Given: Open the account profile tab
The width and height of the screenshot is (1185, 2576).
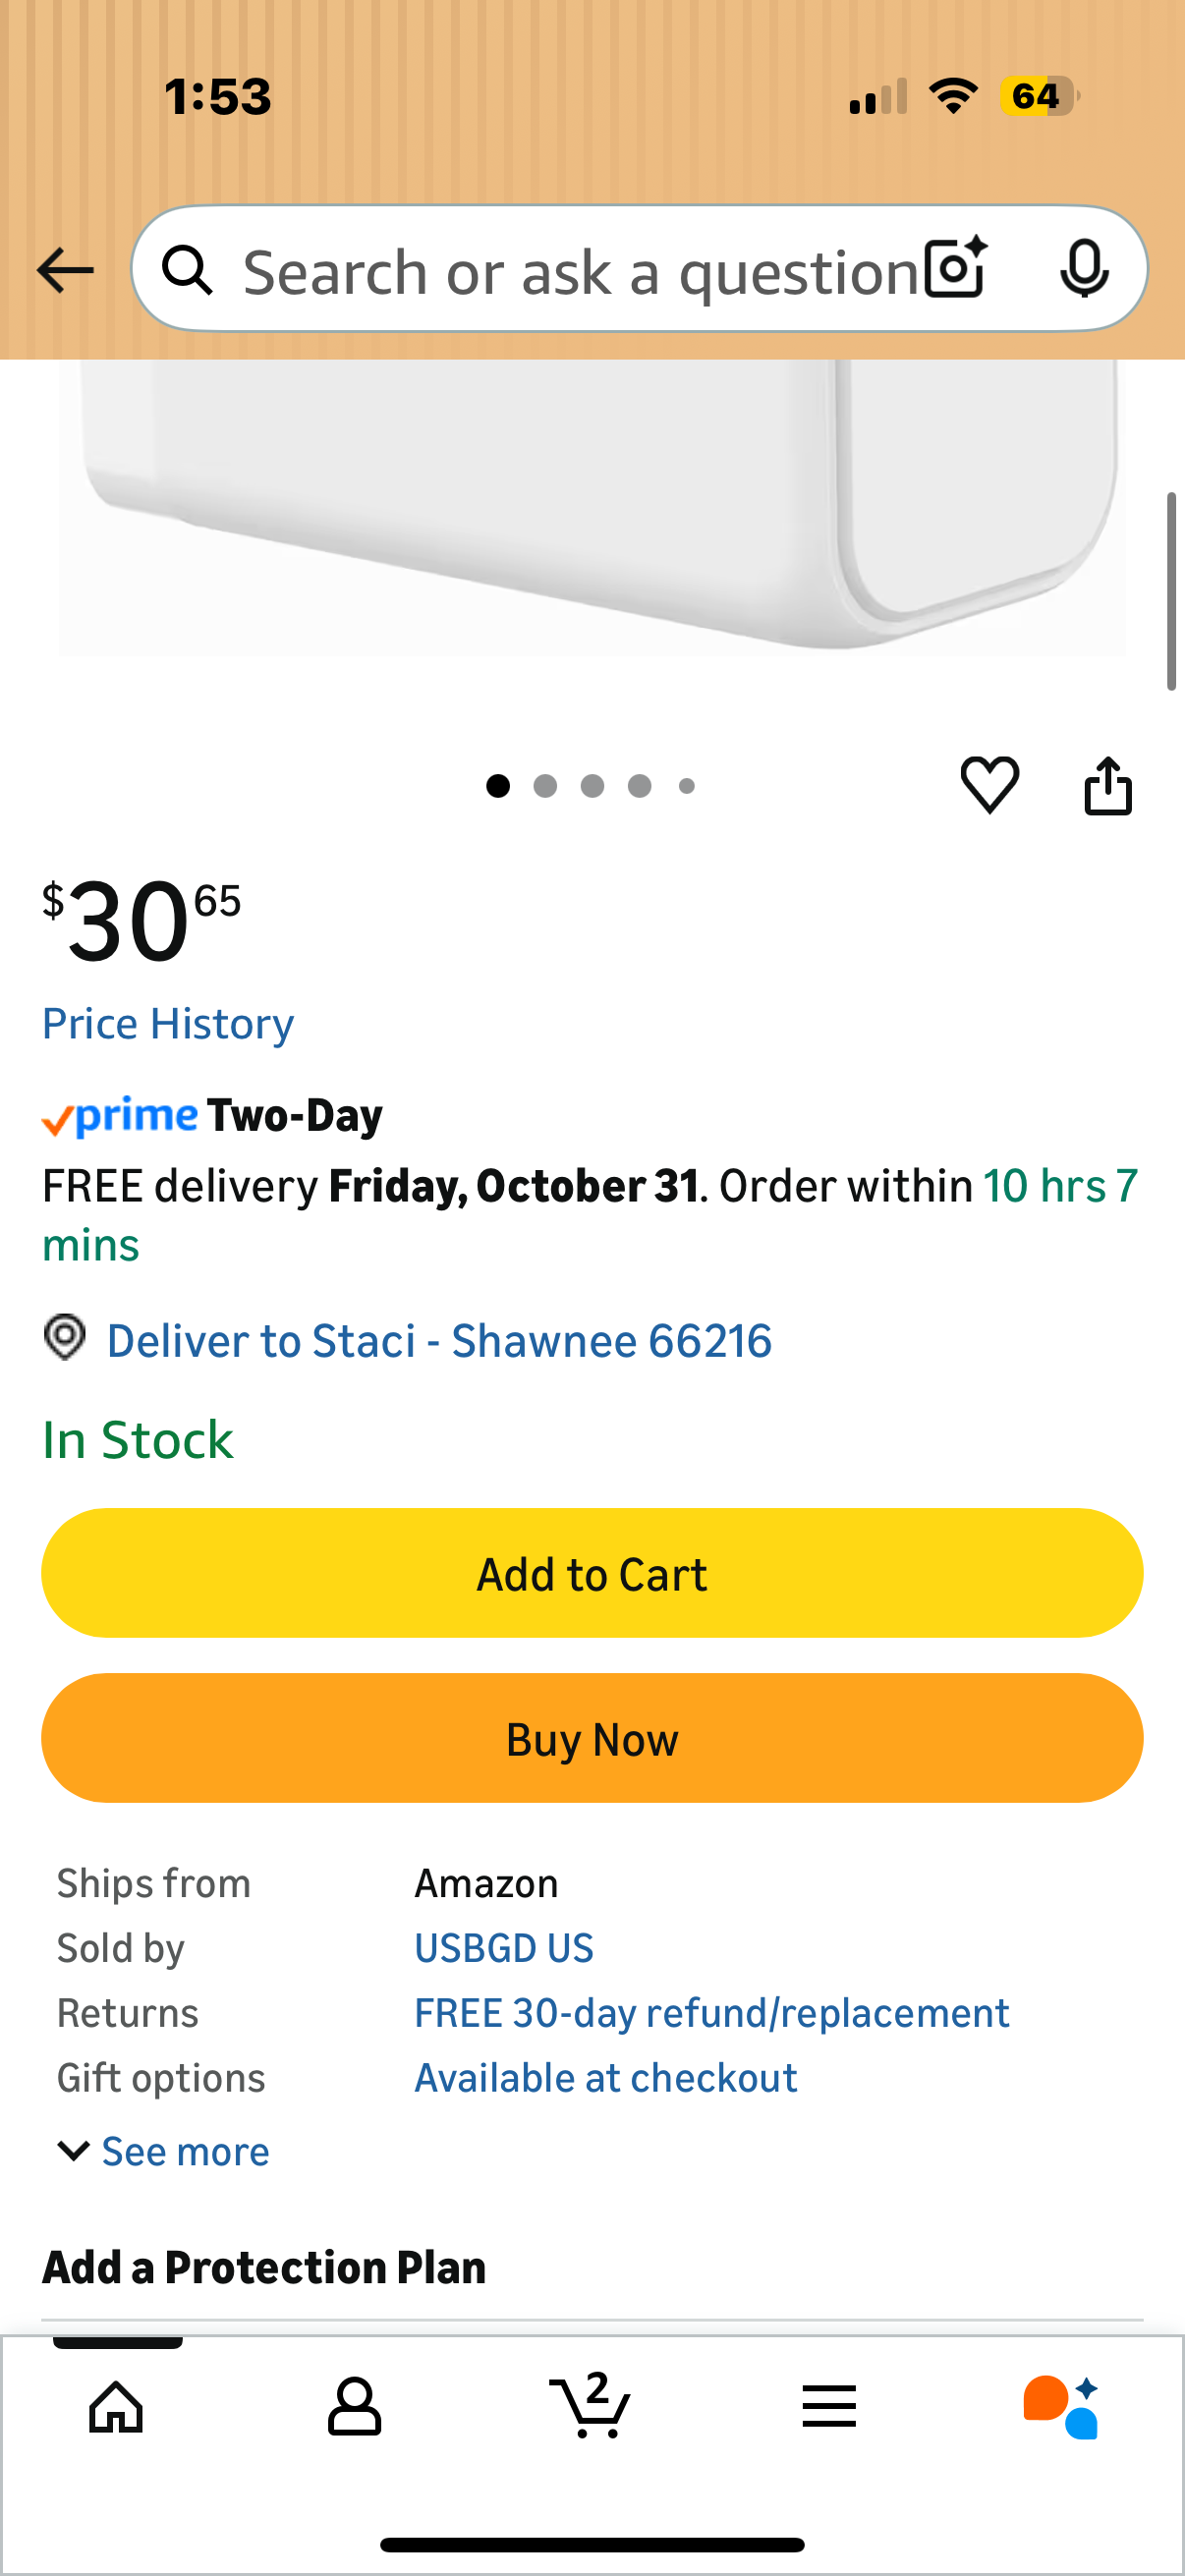Looking at the screenshot, I should pyautogui.click(x=354, y=2406).
